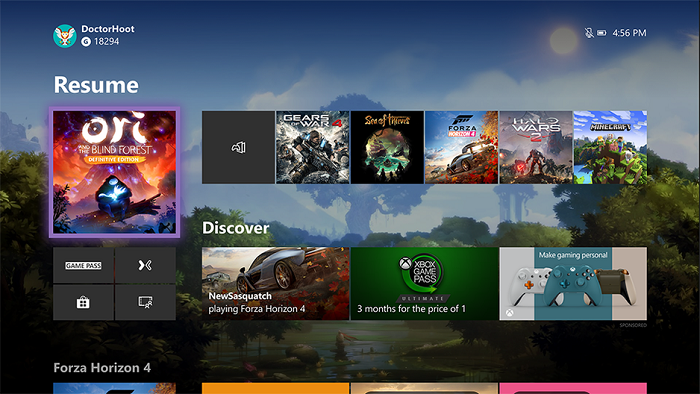Launch Gears of War 4 tile
700x394 pixels.
point(312,147)
